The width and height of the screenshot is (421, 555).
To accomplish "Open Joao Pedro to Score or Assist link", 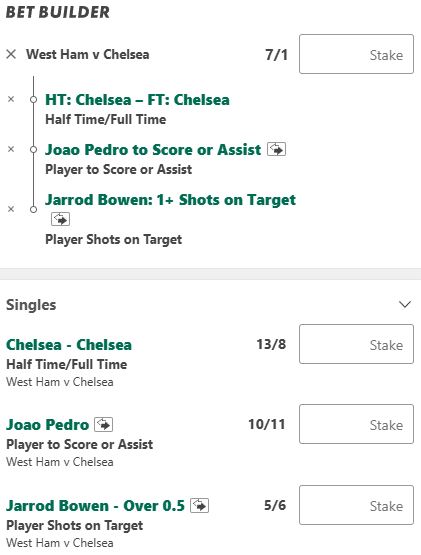I will tap(153, 150).
